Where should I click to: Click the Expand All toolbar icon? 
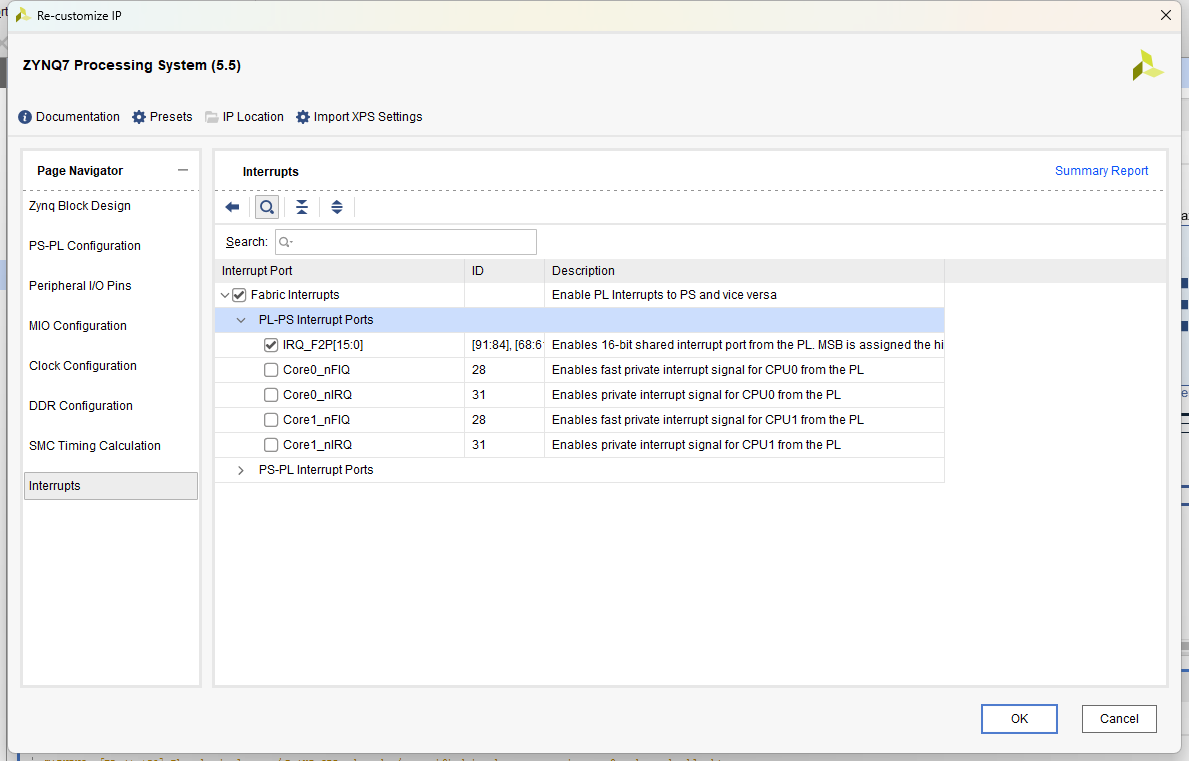coord(337,207)
